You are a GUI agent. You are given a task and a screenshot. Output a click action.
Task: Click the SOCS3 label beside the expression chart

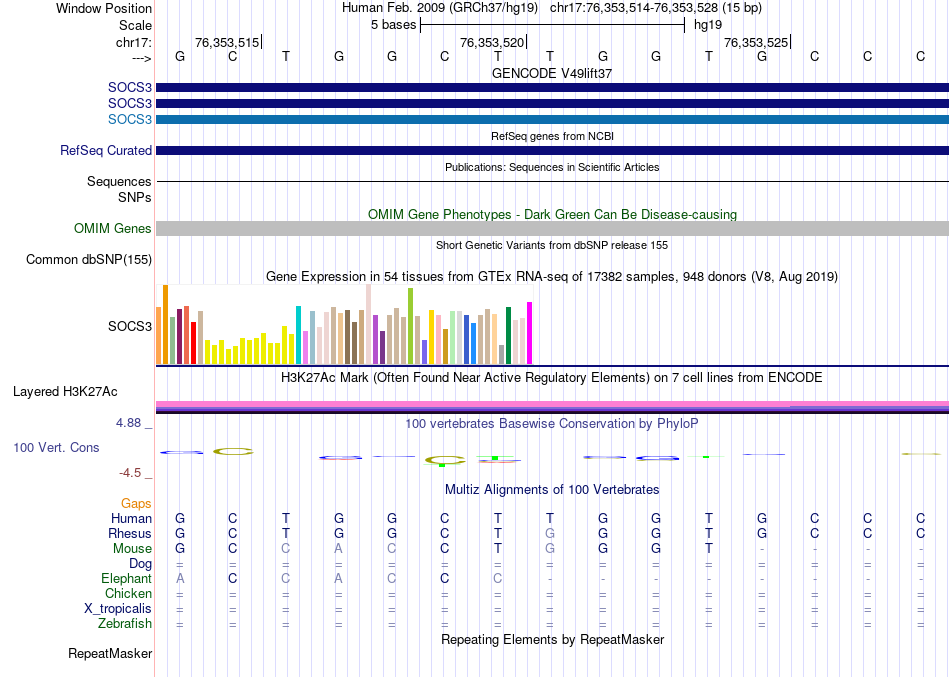pyautogui.click(x=130, y=326)
